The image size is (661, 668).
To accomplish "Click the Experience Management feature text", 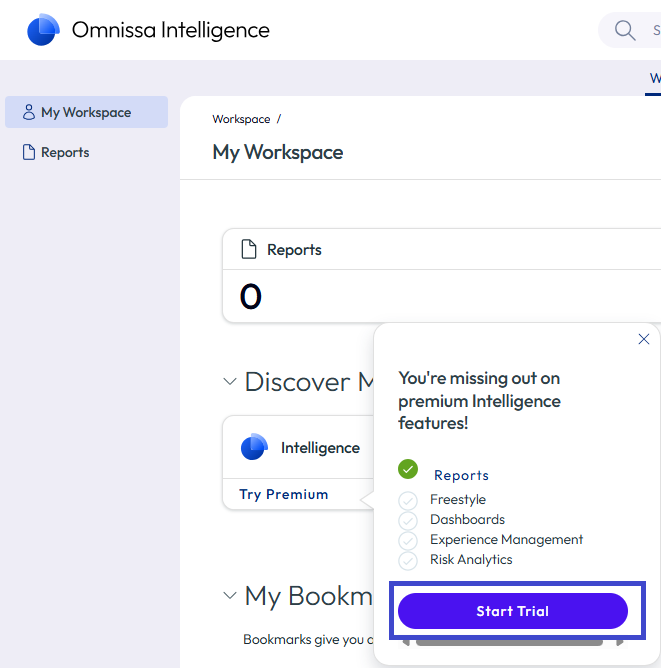I will point(506,539).
